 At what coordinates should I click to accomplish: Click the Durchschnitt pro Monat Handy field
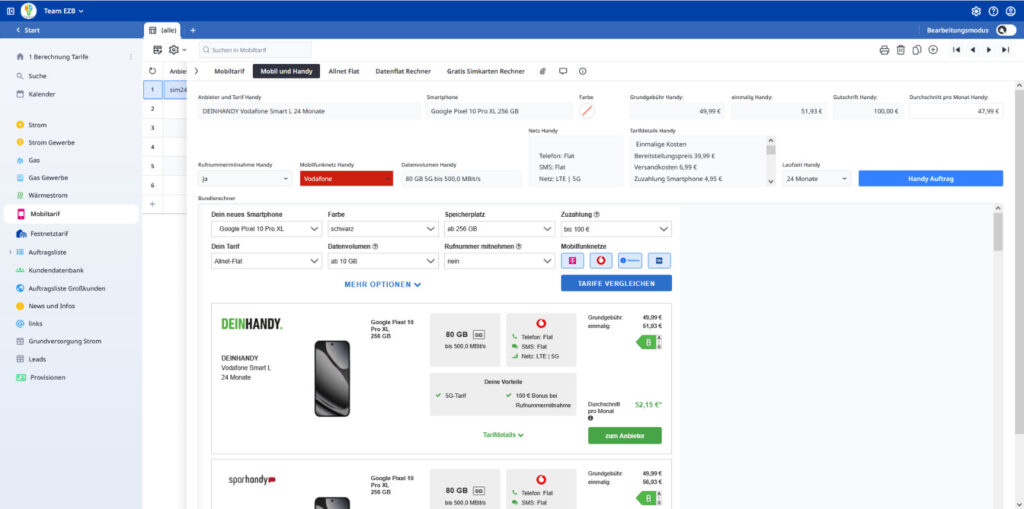(955, 111)
